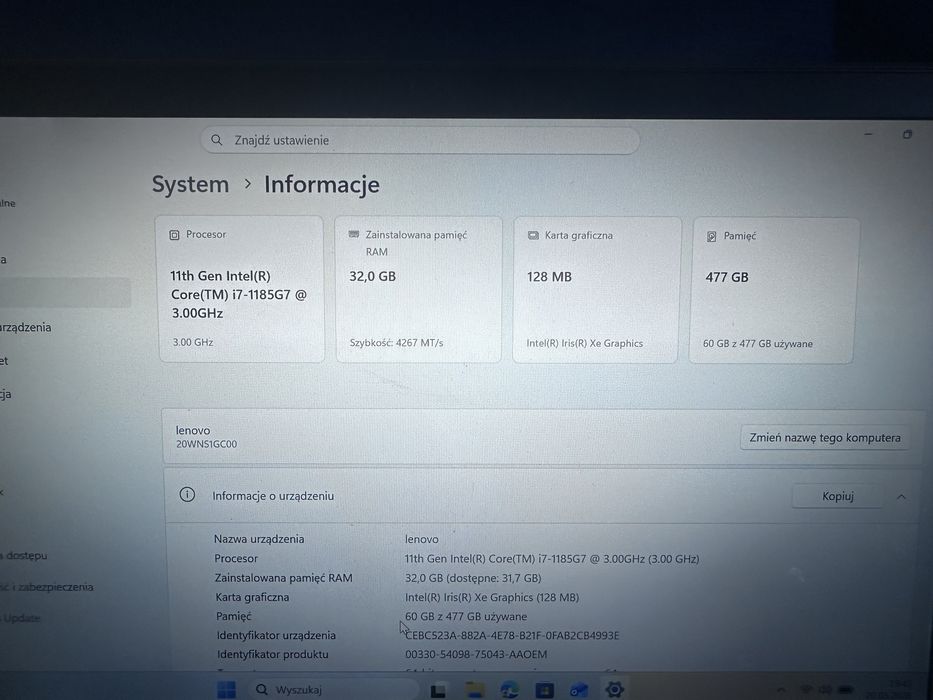Open the Windows Start menu
933x700 pixels.
227,689
